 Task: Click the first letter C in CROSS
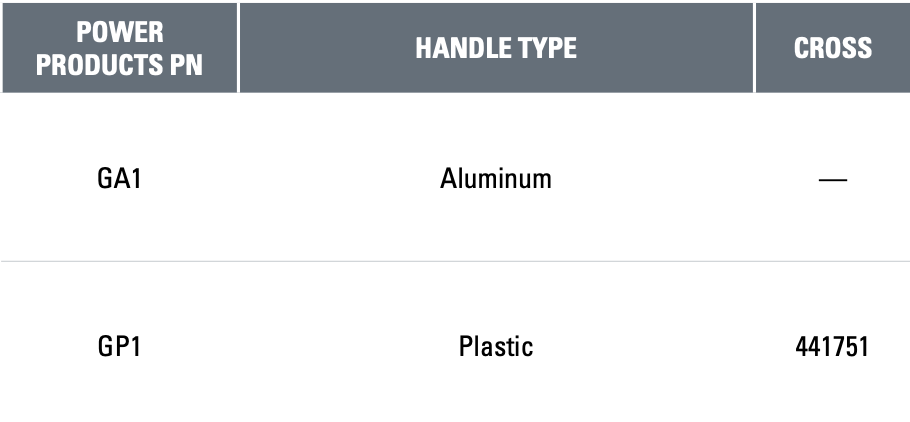pos(801,48)
